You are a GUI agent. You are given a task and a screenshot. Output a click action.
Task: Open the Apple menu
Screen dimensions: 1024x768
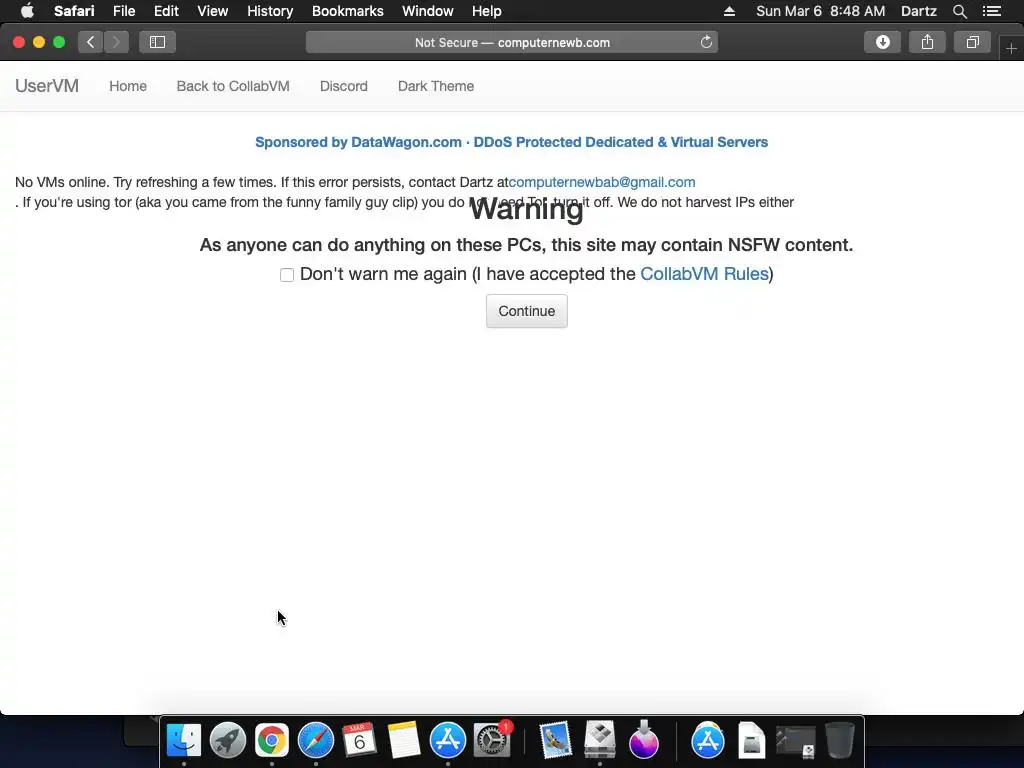(x=27, y=11)
